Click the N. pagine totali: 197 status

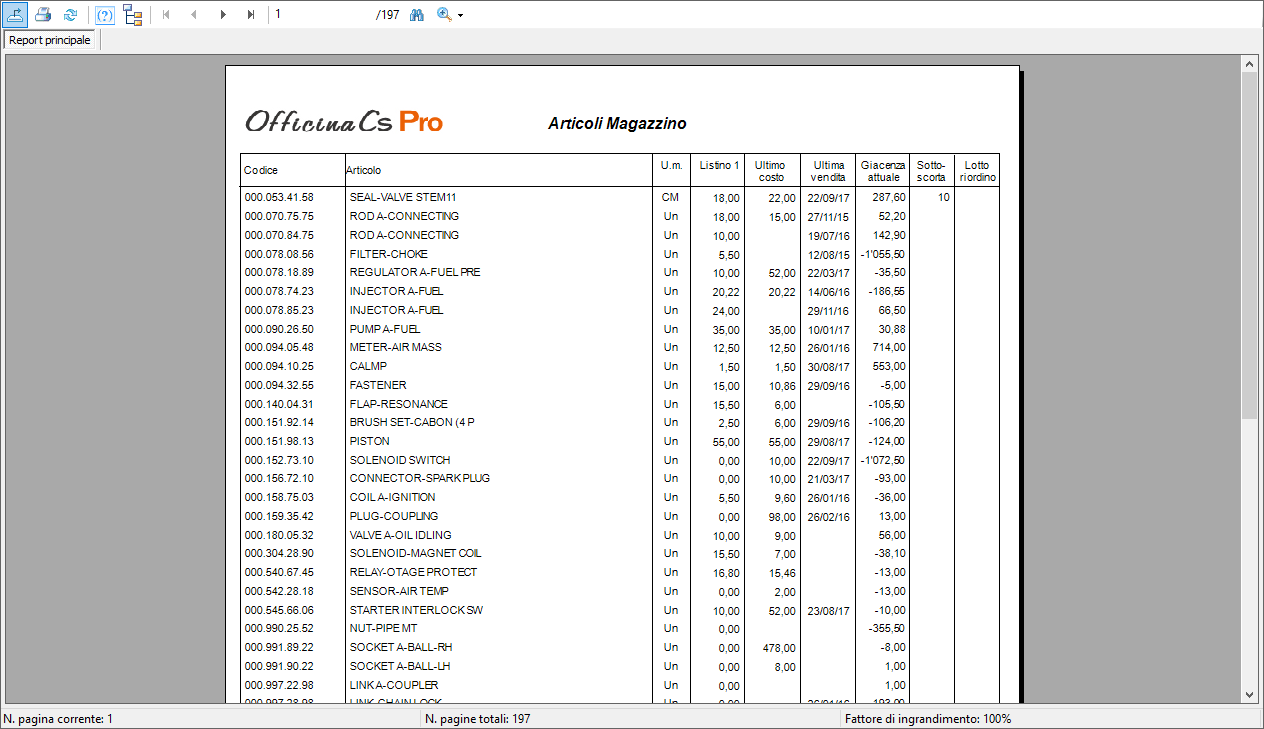[x=478, y=719]
